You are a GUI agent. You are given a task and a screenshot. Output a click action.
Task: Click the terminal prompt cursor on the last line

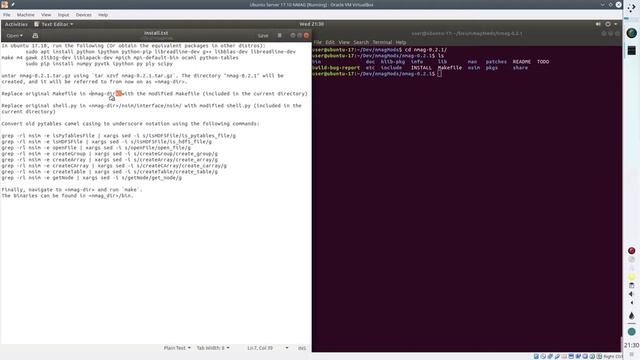(439, 73)
